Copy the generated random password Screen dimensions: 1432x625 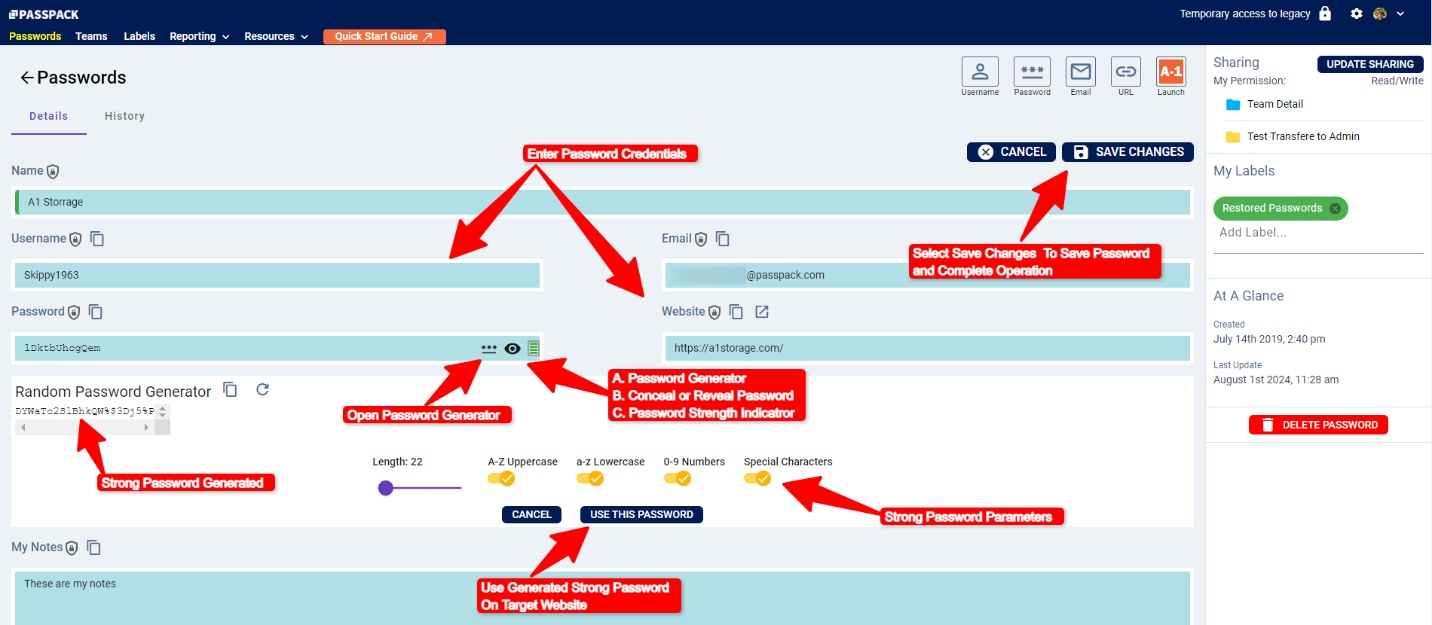click(230, 390)
